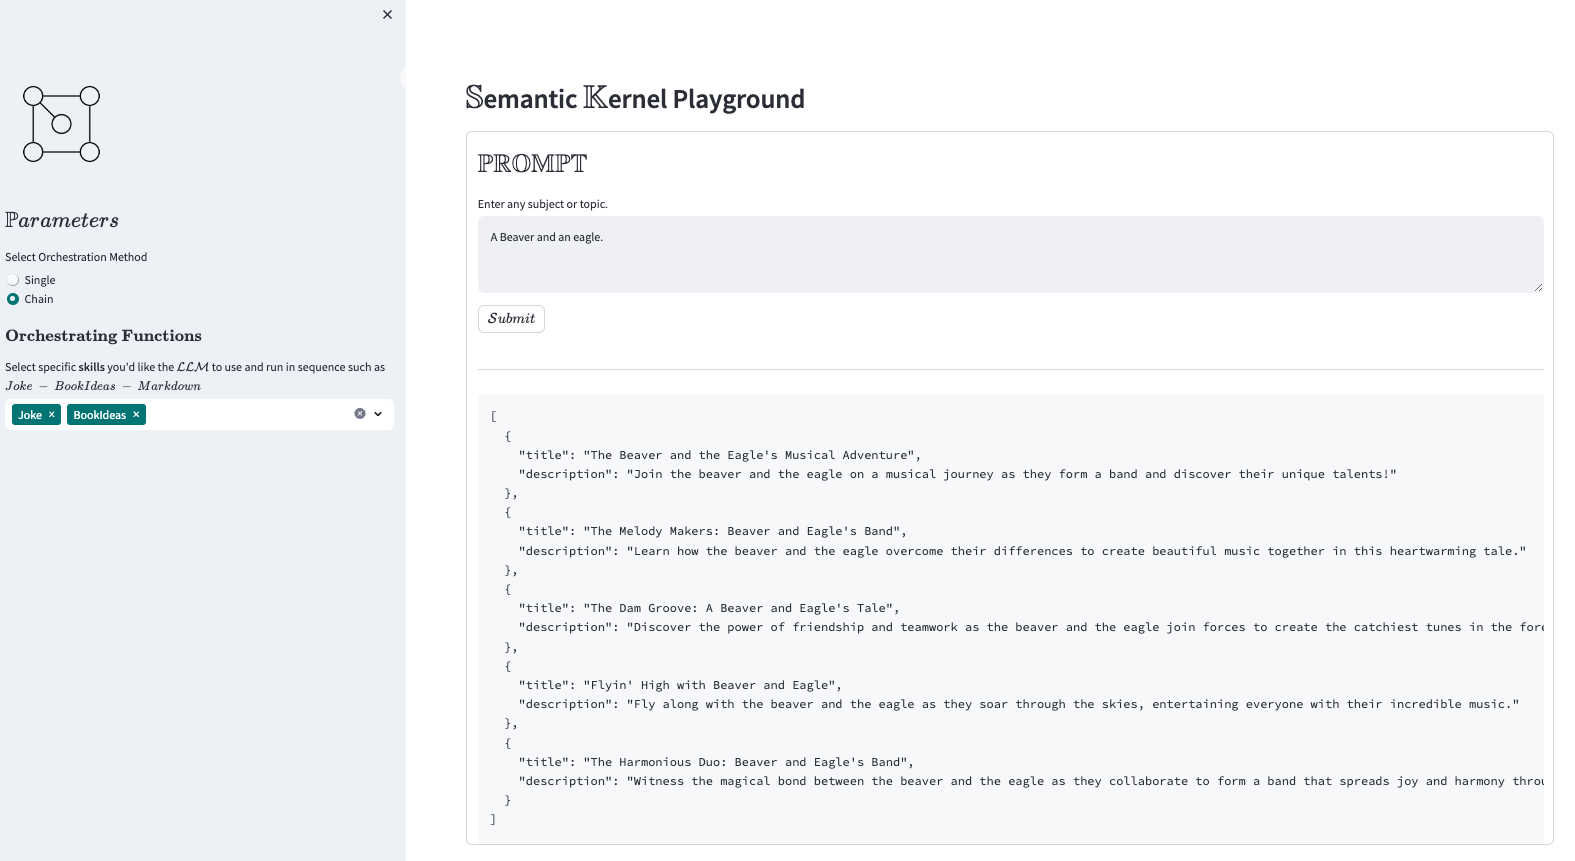Remove the Joke skill tag
Image resolution: width=1575 pixels, height=861 pixels.
[52, 415]
